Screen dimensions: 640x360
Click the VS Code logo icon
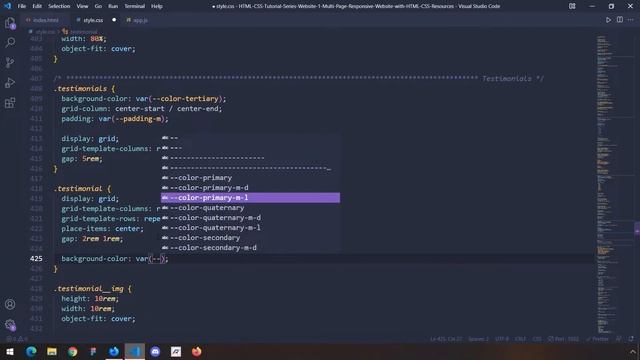click(x=7, y=6)
